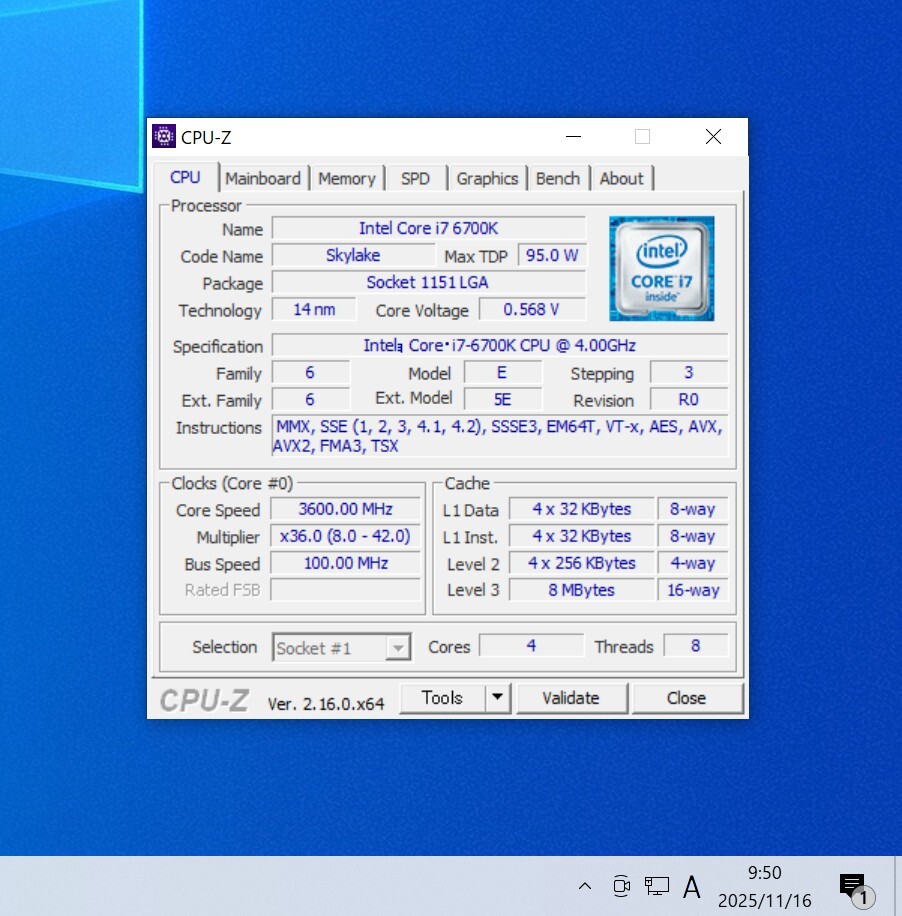This screenshot has width=902, height=916.
Task: Expand the Tools button dropdown arrow
Action: pyautogui.click(x=498, y=698)
